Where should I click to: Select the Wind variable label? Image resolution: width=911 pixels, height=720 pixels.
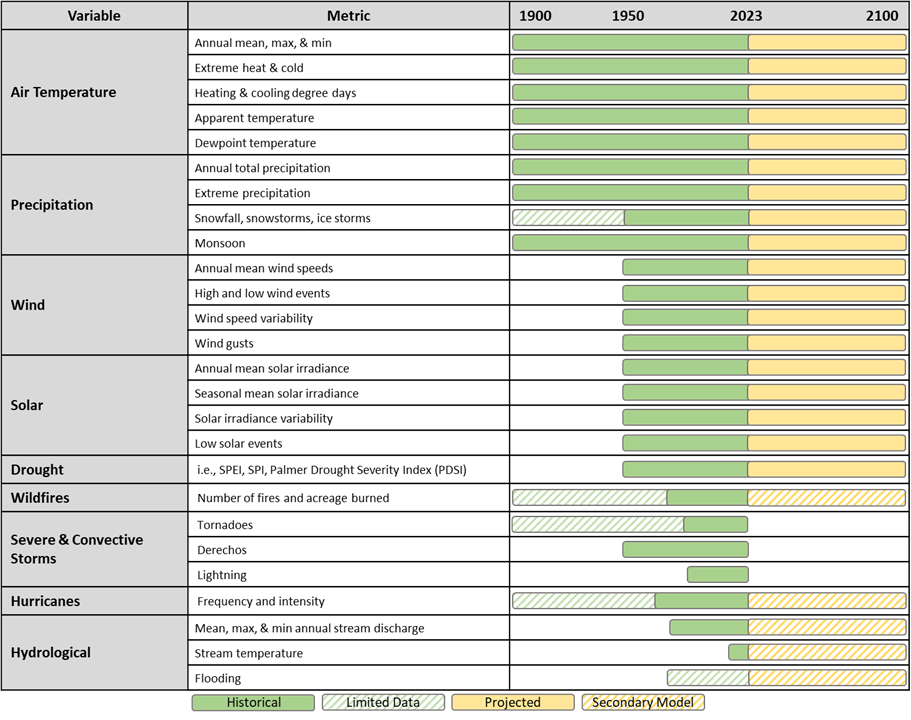[x=28, y=305]
